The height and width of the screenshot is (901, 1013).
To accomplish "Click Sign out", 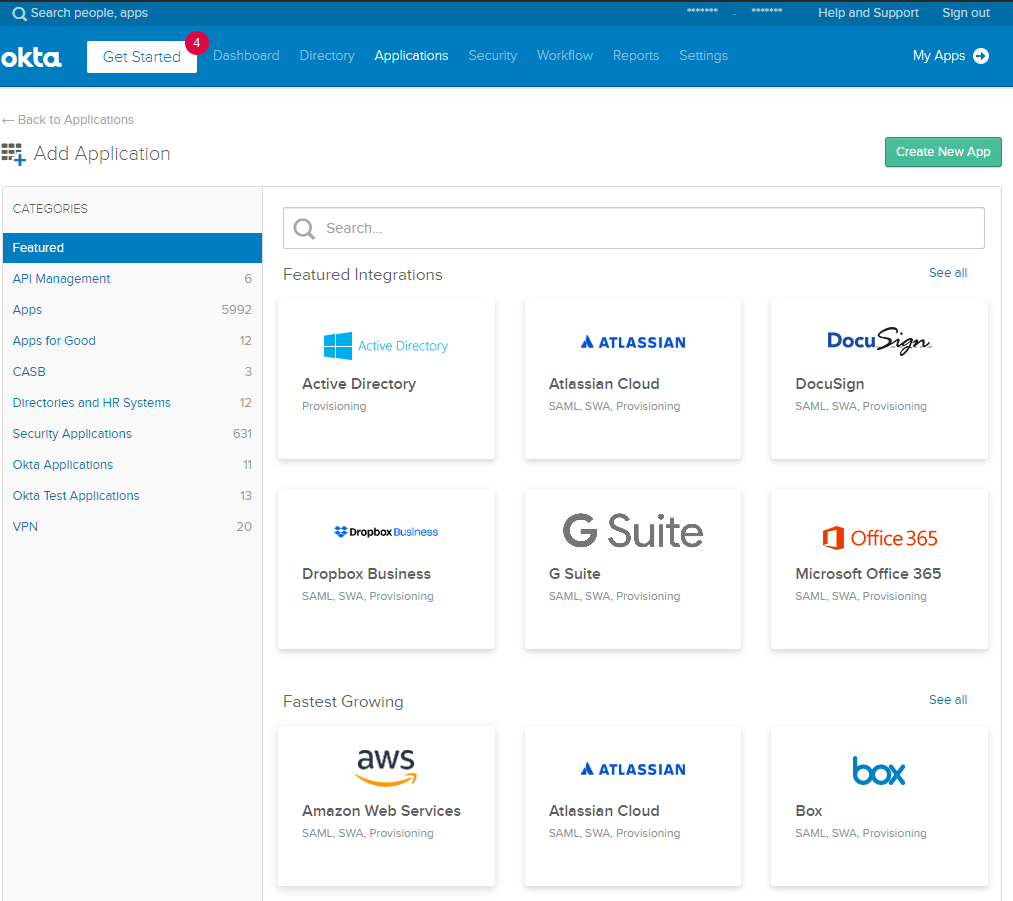I will tap(965, 13).
